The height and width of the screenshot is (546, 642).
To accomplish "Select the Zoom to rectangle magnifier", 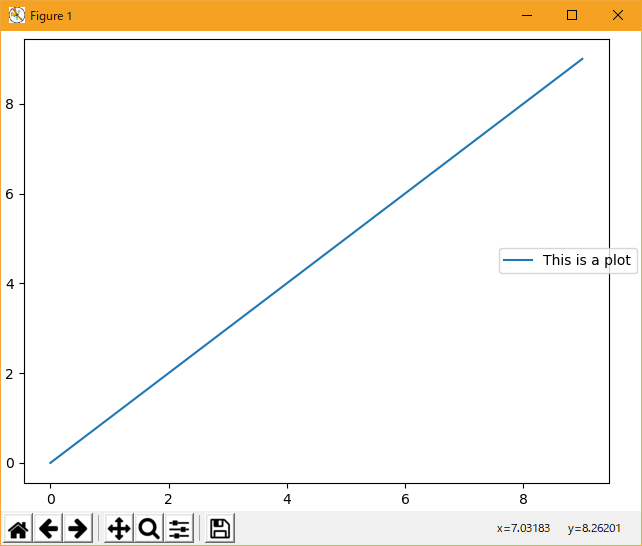I will (x=149, y=528).
